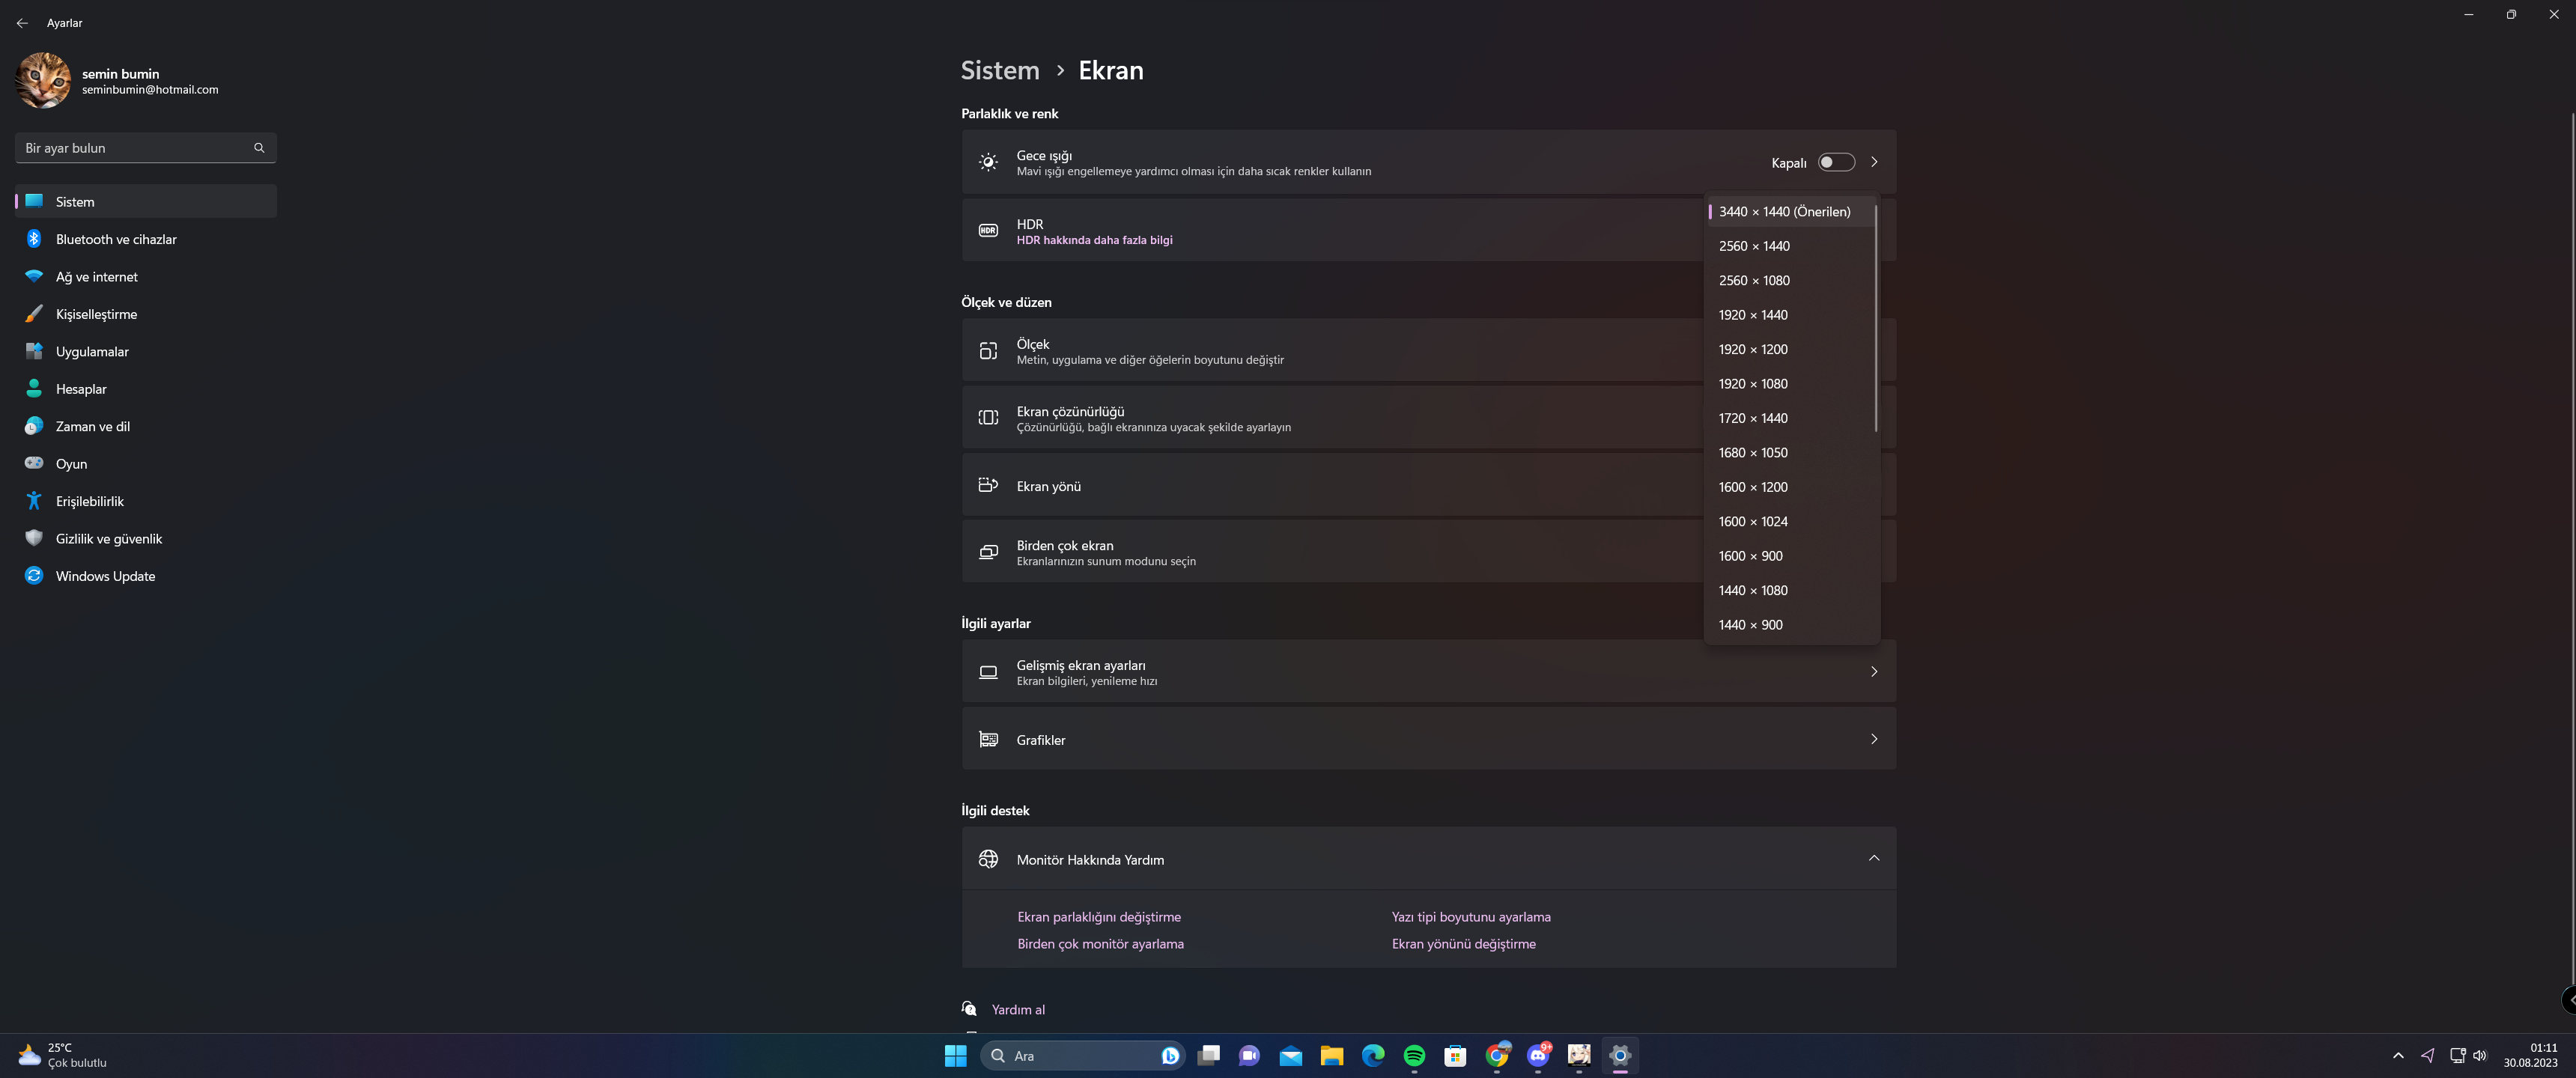Click Ekran parlaklığını değiştirme link

click(x=1098, y=917)
